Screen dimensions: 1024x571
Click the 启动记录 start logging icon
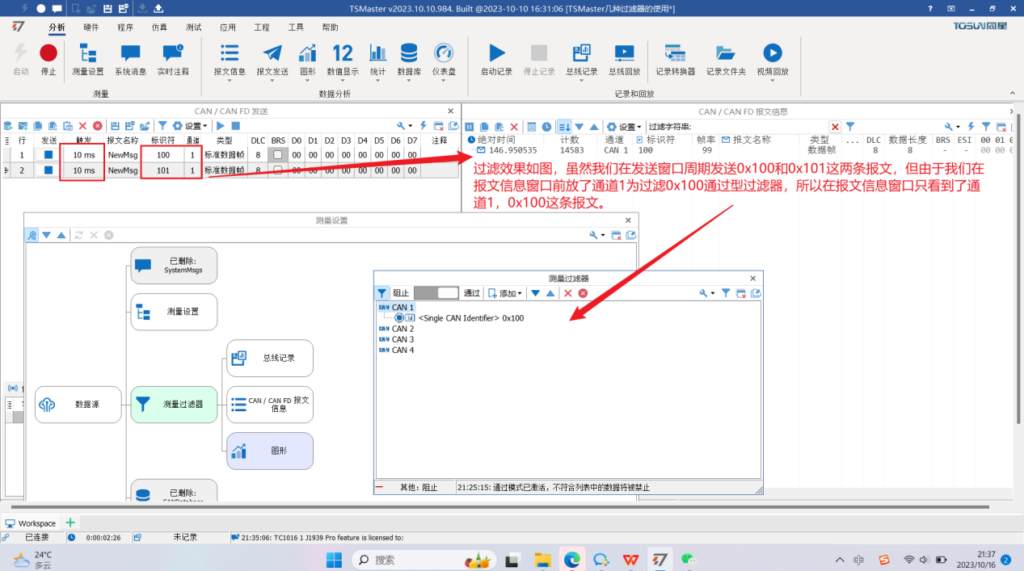pyautogui.click(x=496, y=56)
